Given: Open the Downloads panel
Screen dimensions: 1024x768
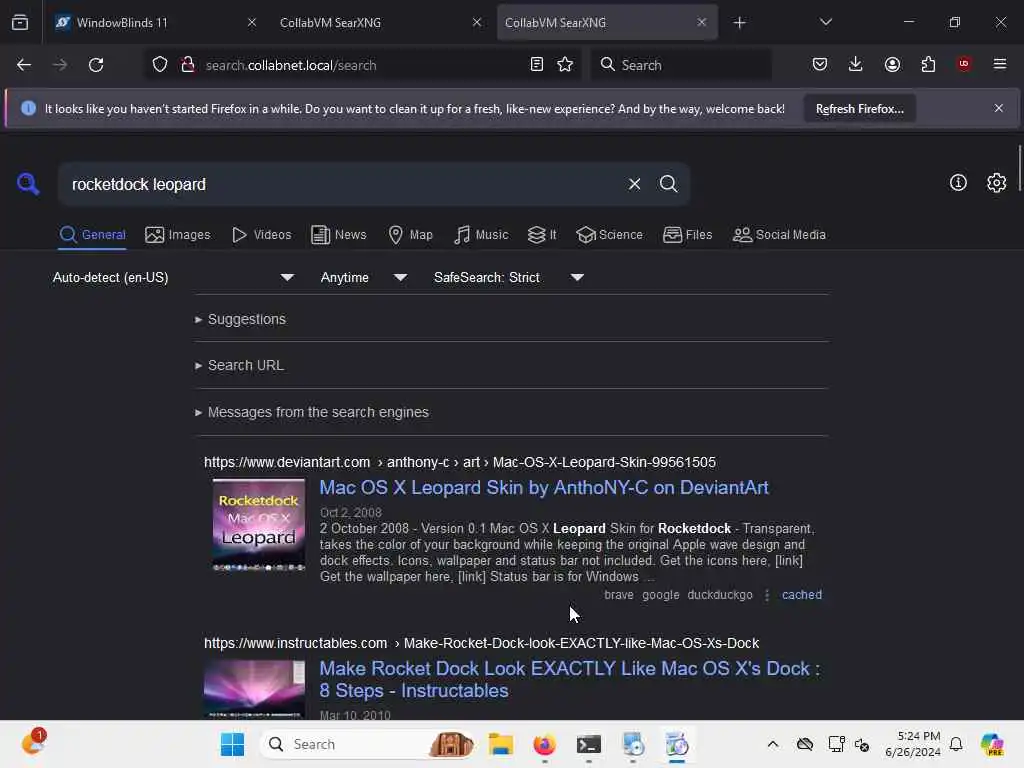Looking at the screenshot, I should click(856, 64).
